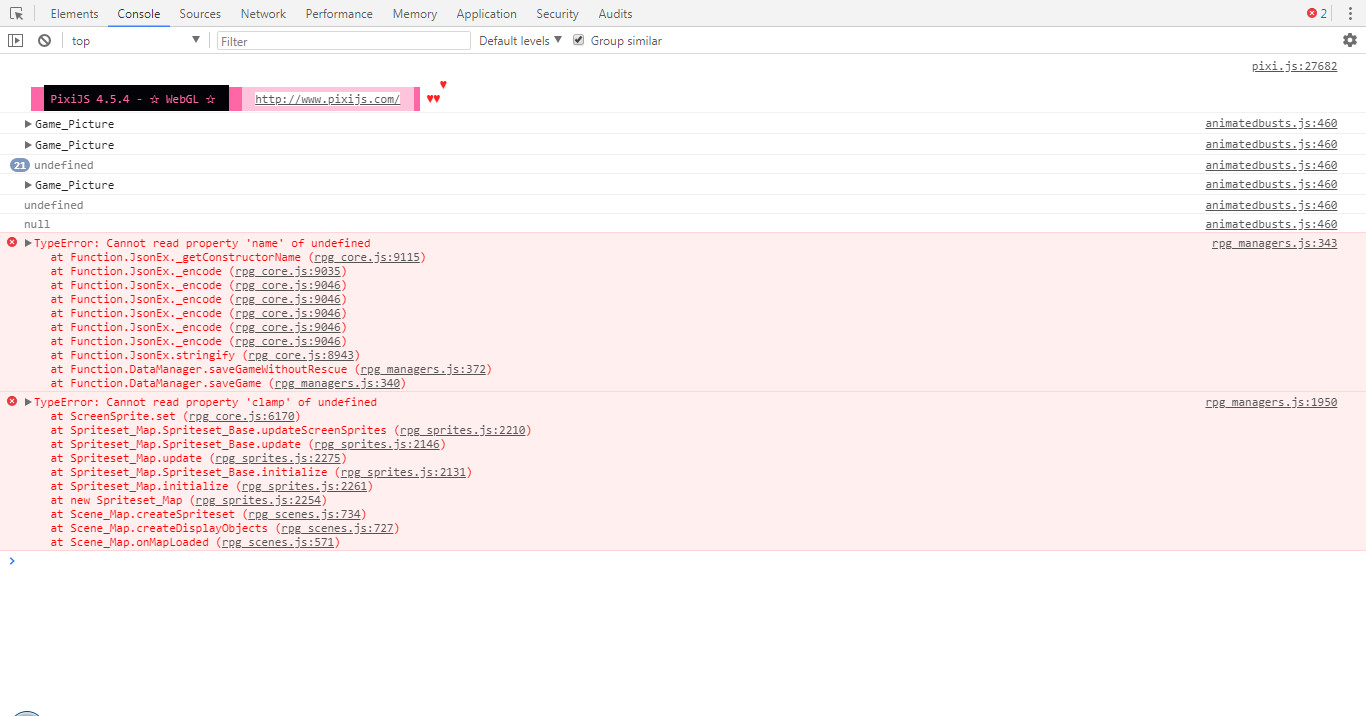Select the null log entry text
Viewport: 1366px width, 716px height.
click(x=37, y=224)
